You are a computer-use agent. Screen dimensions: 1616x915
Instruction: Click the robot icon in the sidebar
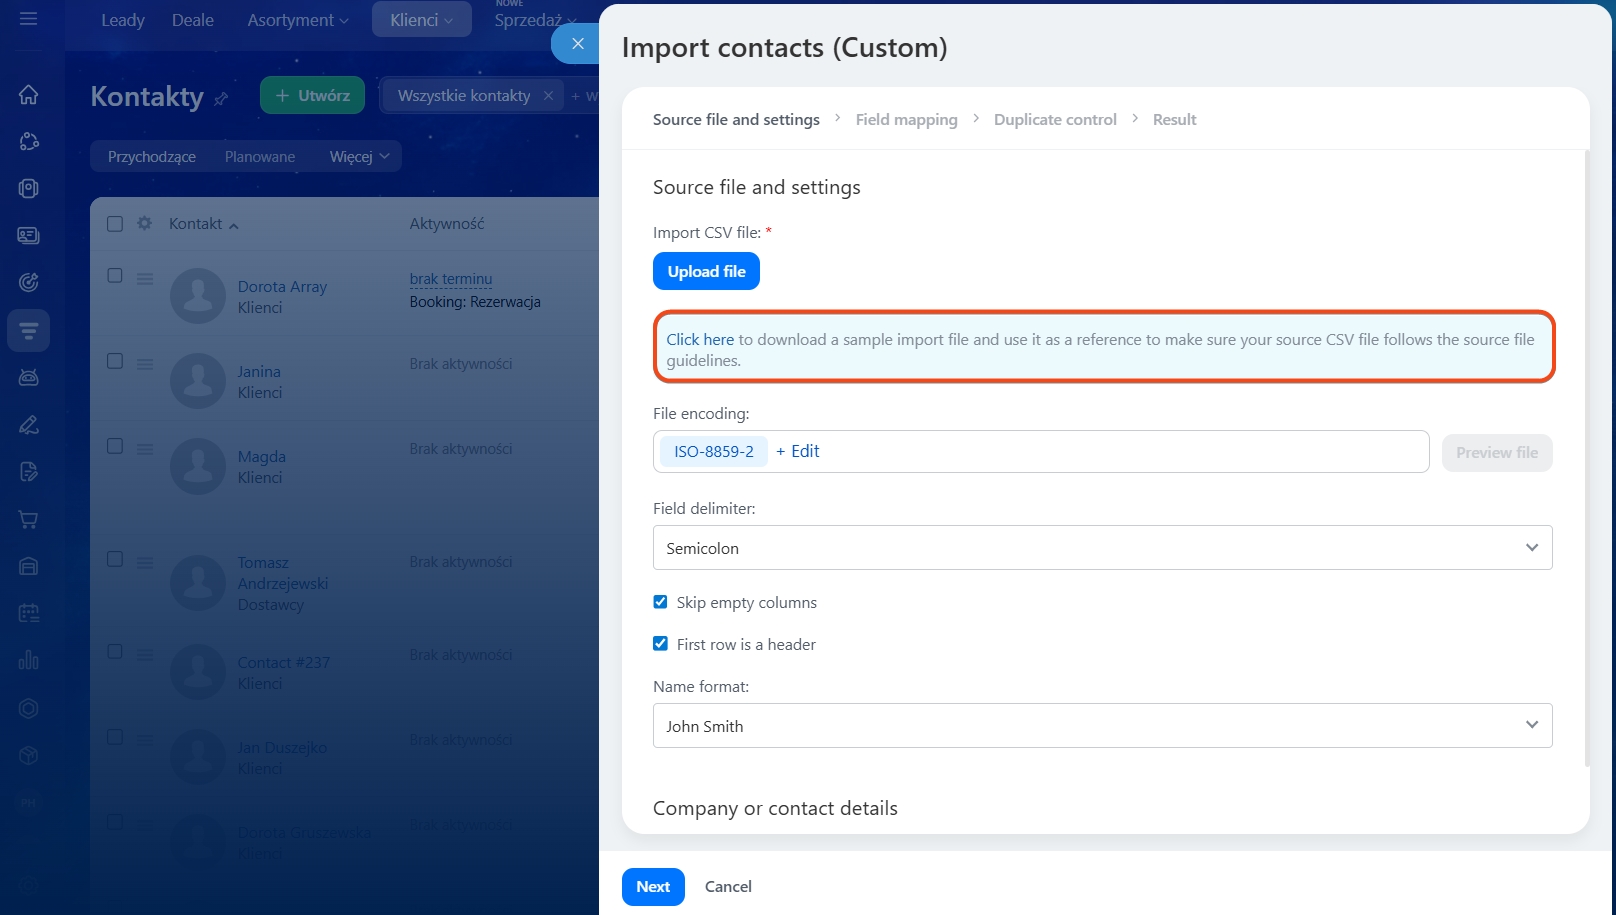(28, 377)
